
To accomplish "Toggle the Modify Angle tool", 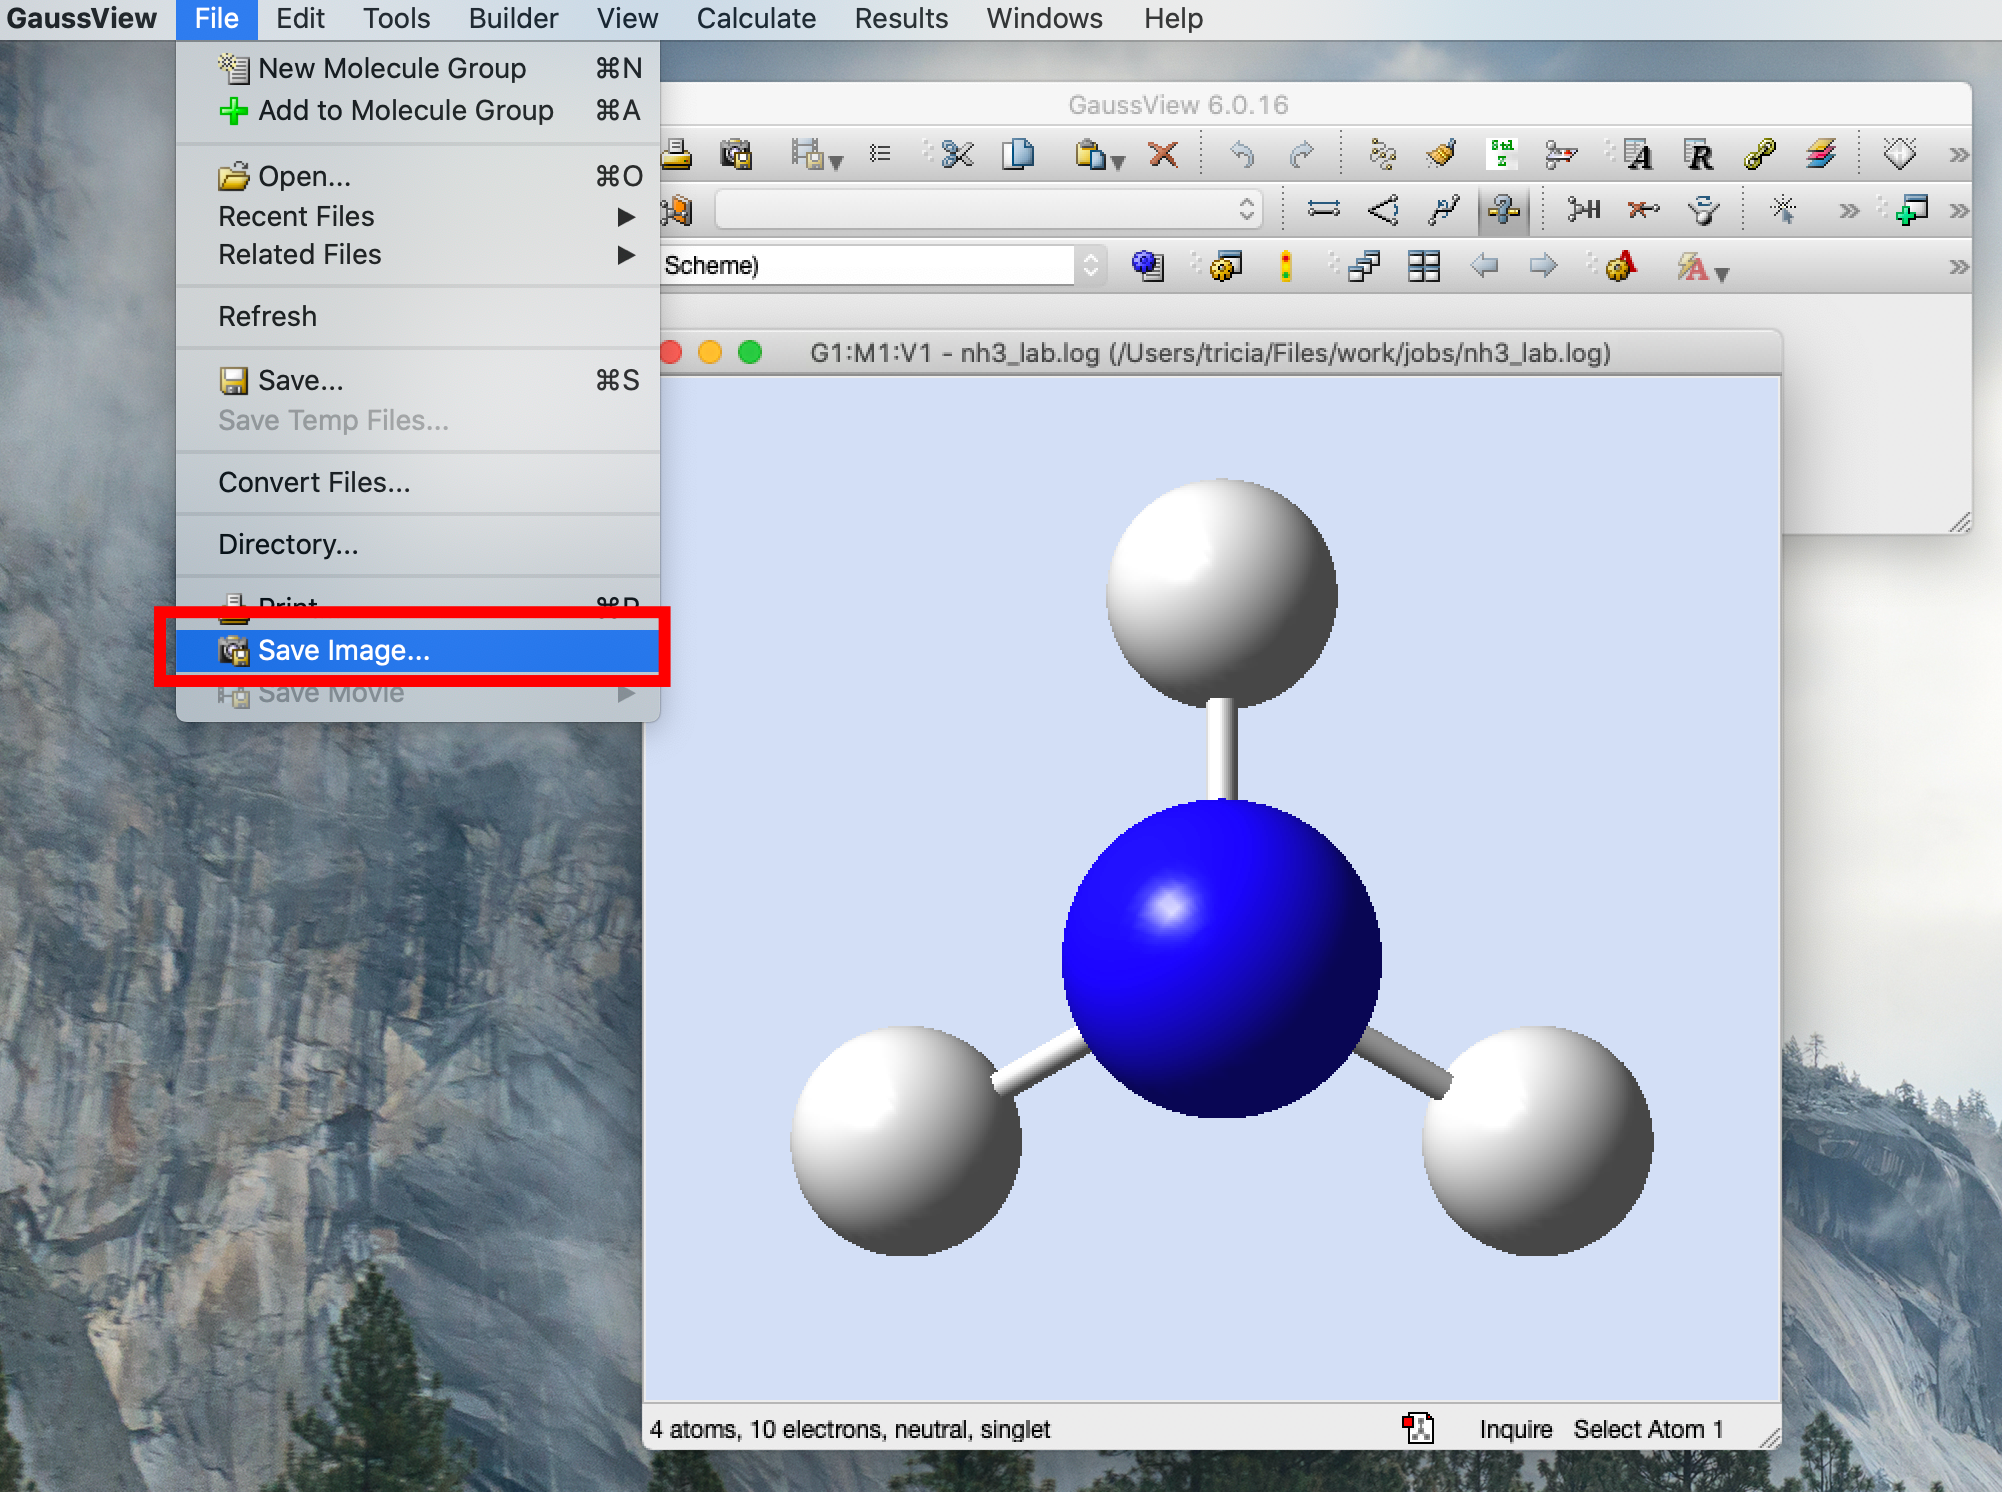I will (x=1383, y=210).
